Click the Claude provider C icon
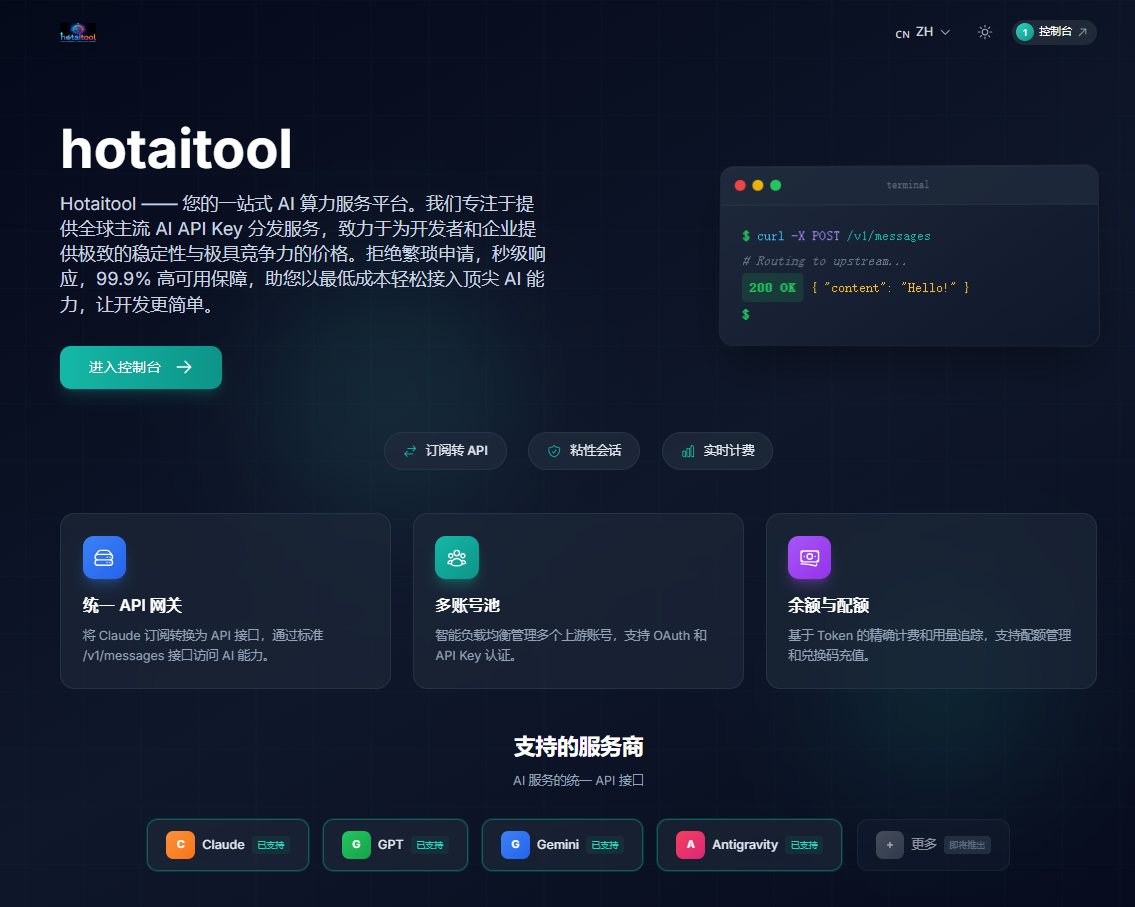Image resolution: width=1135 pixels, height=907 pixels. point(180,845)
